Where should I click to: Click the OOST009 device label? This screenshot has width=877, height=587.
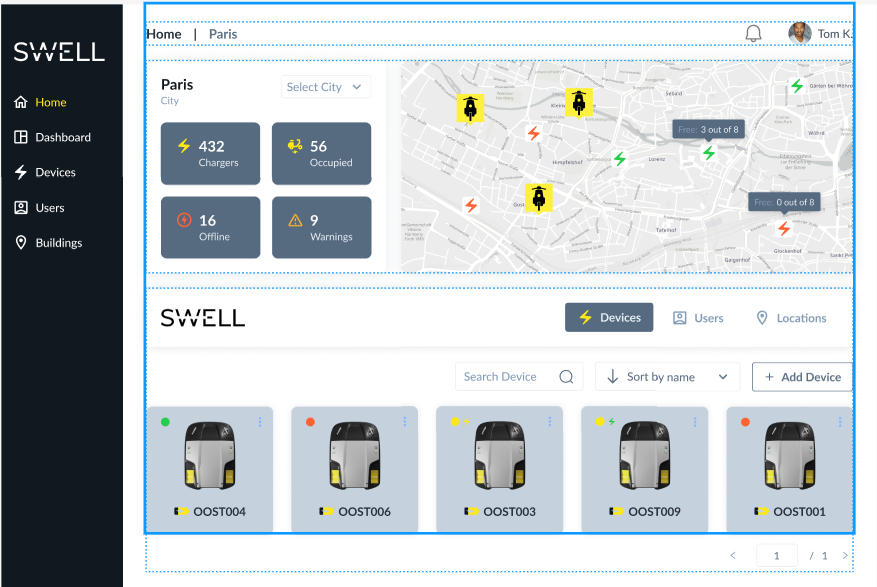pos(654,512)
